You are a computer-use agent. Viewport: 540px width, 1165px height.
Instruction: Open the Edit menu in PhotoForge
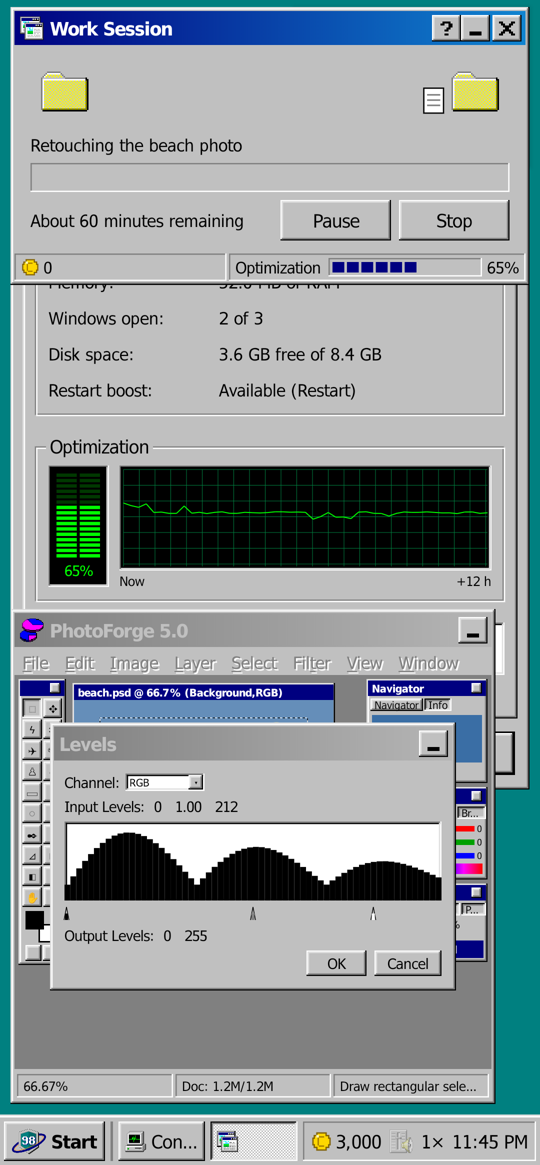[x=80, y=663]
